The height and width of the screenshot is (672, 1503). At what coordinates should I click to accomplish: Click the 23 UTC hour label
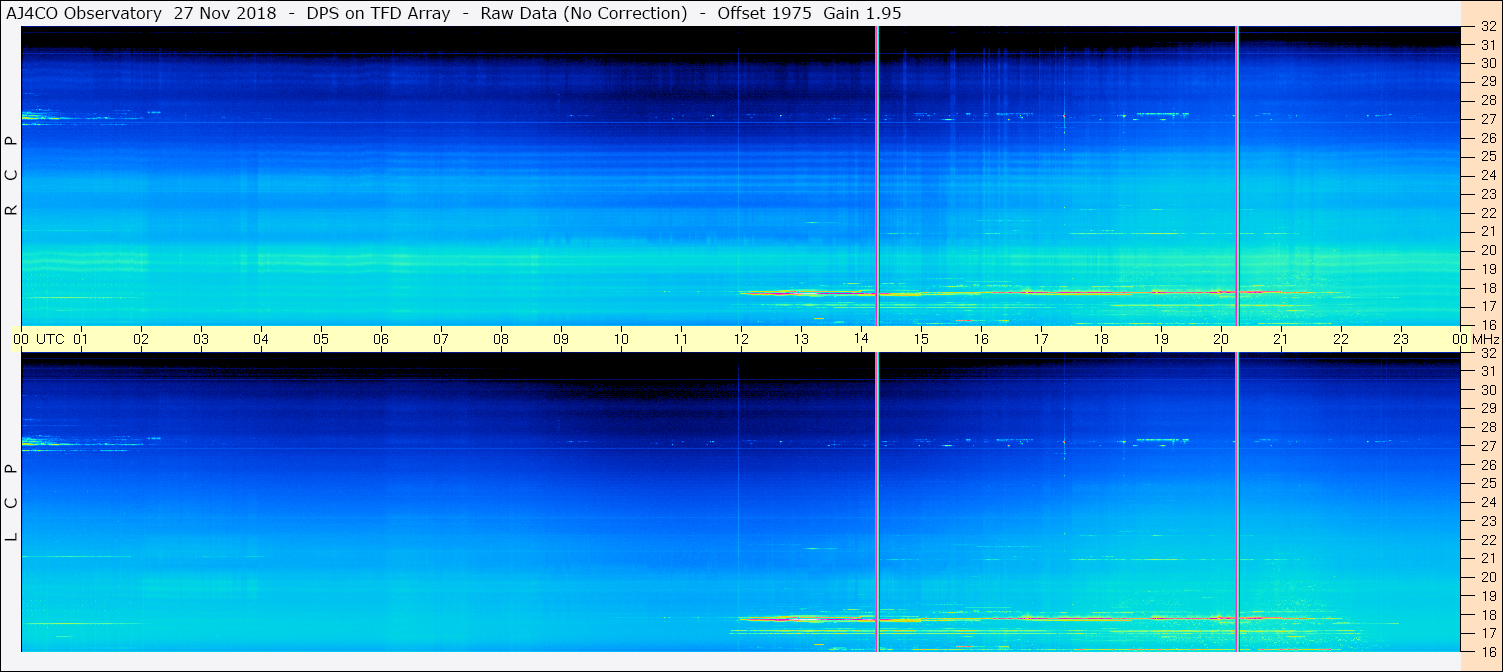(x=1401, y=339)
